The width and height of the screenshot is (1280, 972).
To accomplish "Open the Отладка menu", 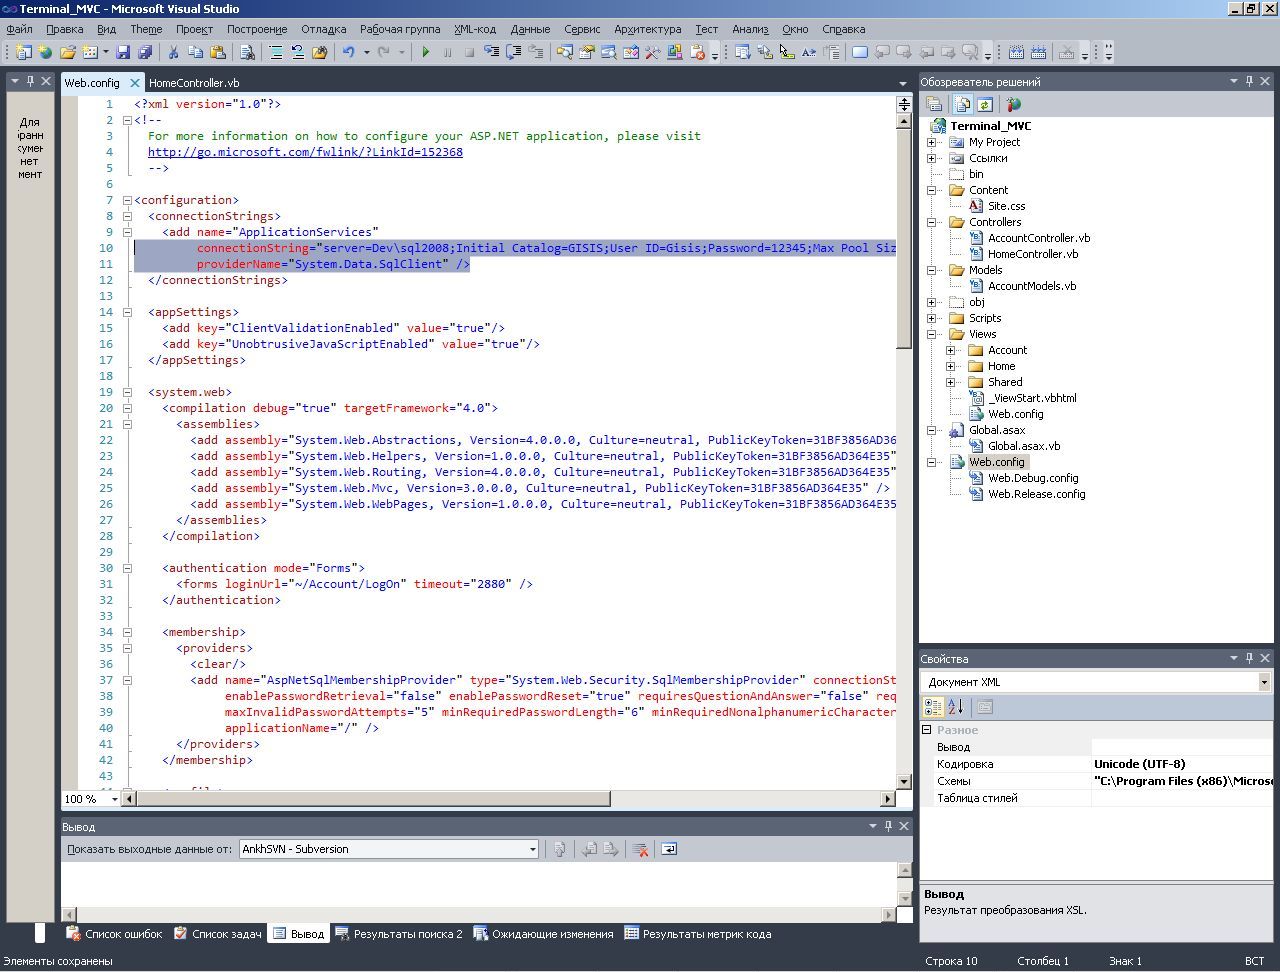I will pos(323,29).
